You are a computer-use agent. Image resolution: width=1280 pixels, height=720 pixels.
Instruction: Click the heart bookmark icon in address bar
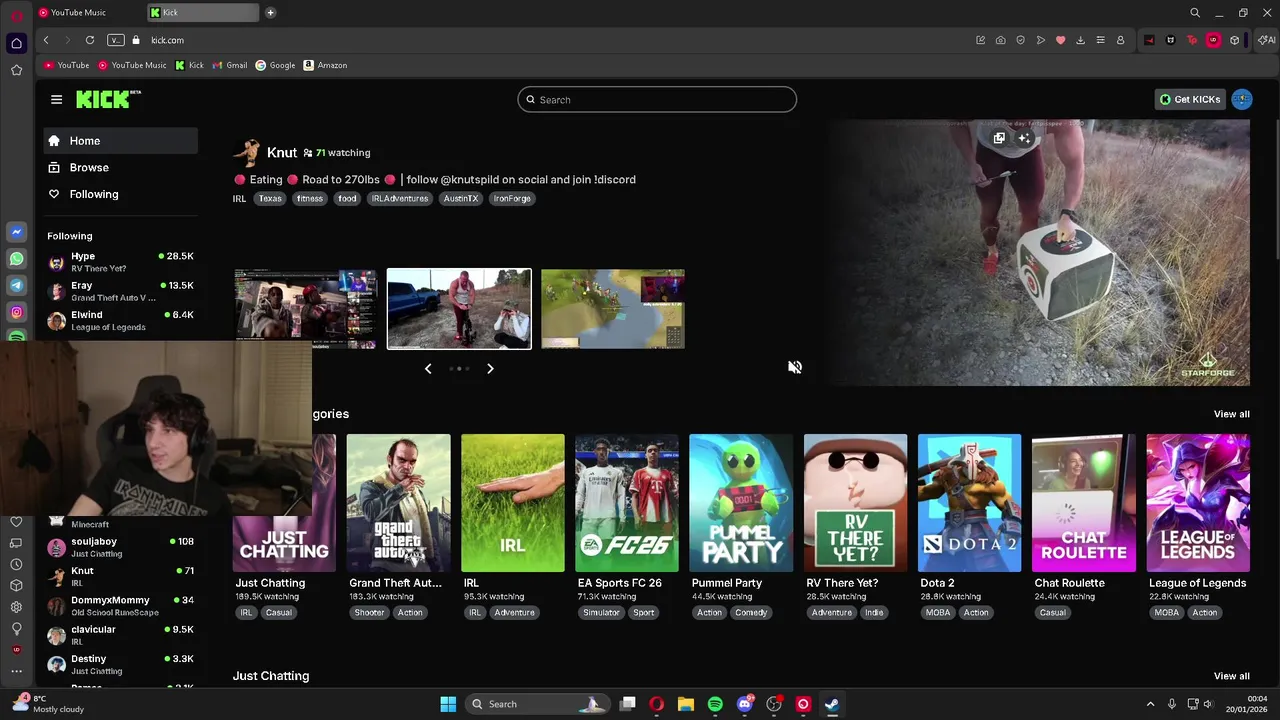(1060, 40)
